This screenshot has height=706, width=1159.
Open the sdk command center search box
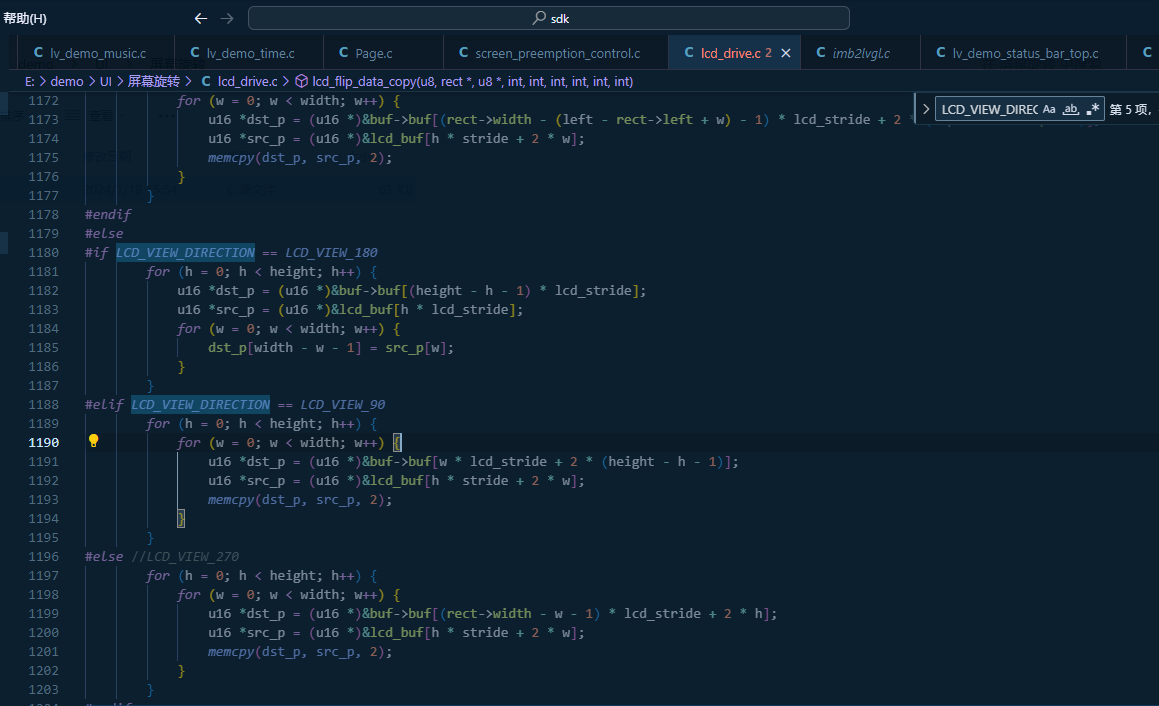coord(548,18)
